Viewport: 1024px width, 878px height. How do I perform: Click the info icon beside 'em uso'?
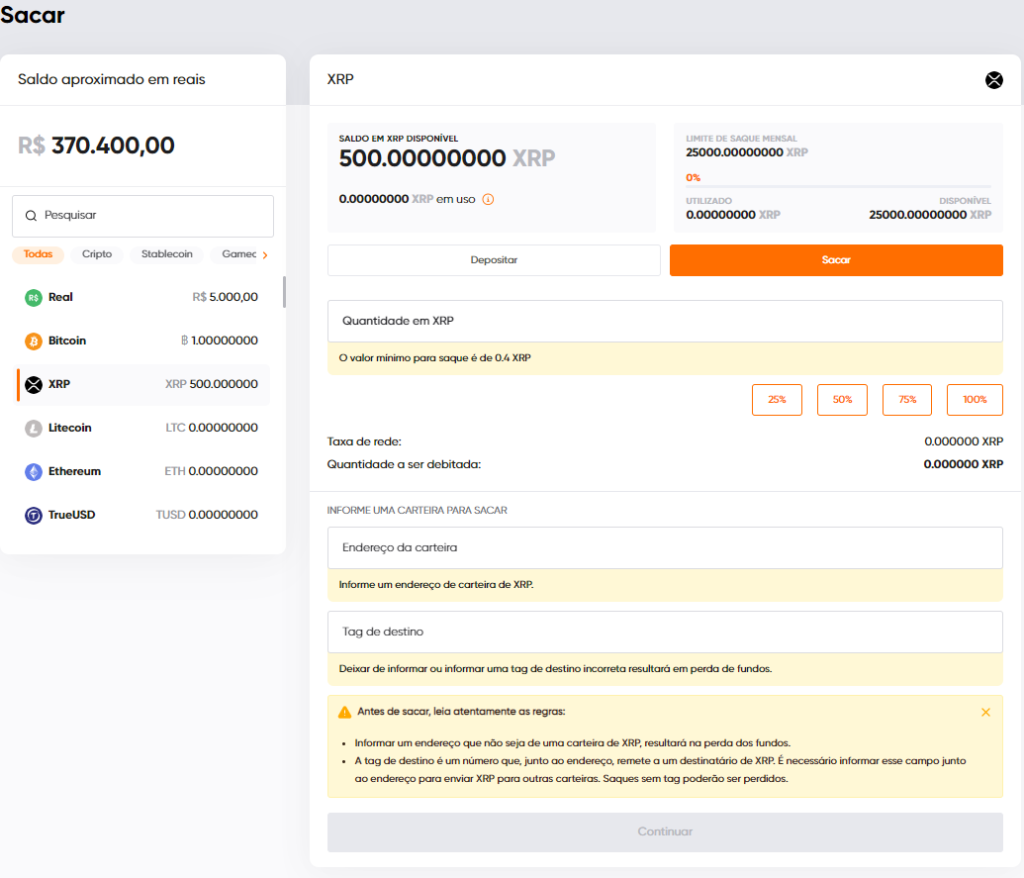[x=488, y=199]
